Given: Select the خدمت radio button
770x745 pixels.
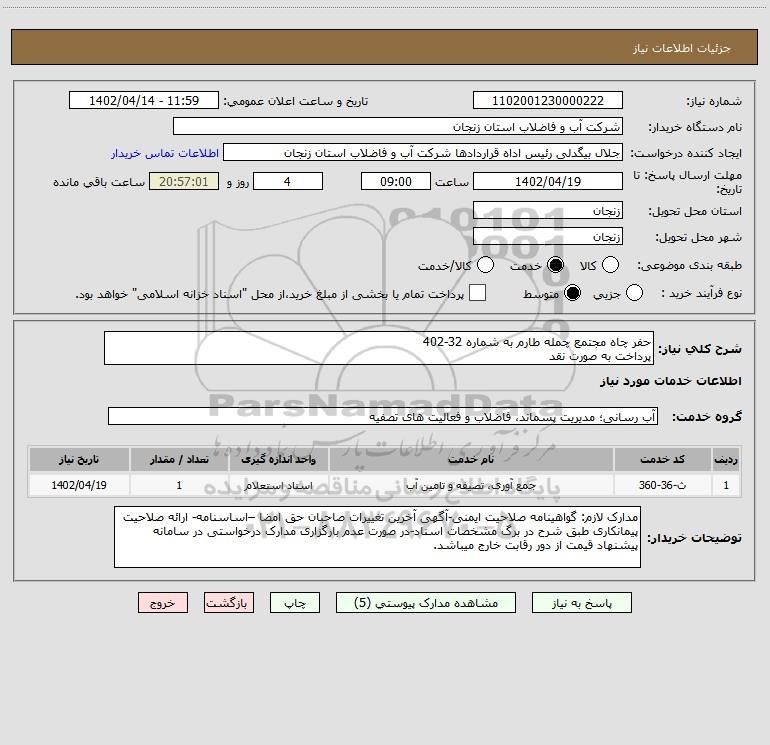Looking at the screenshot, I should [x=555, y=265].
